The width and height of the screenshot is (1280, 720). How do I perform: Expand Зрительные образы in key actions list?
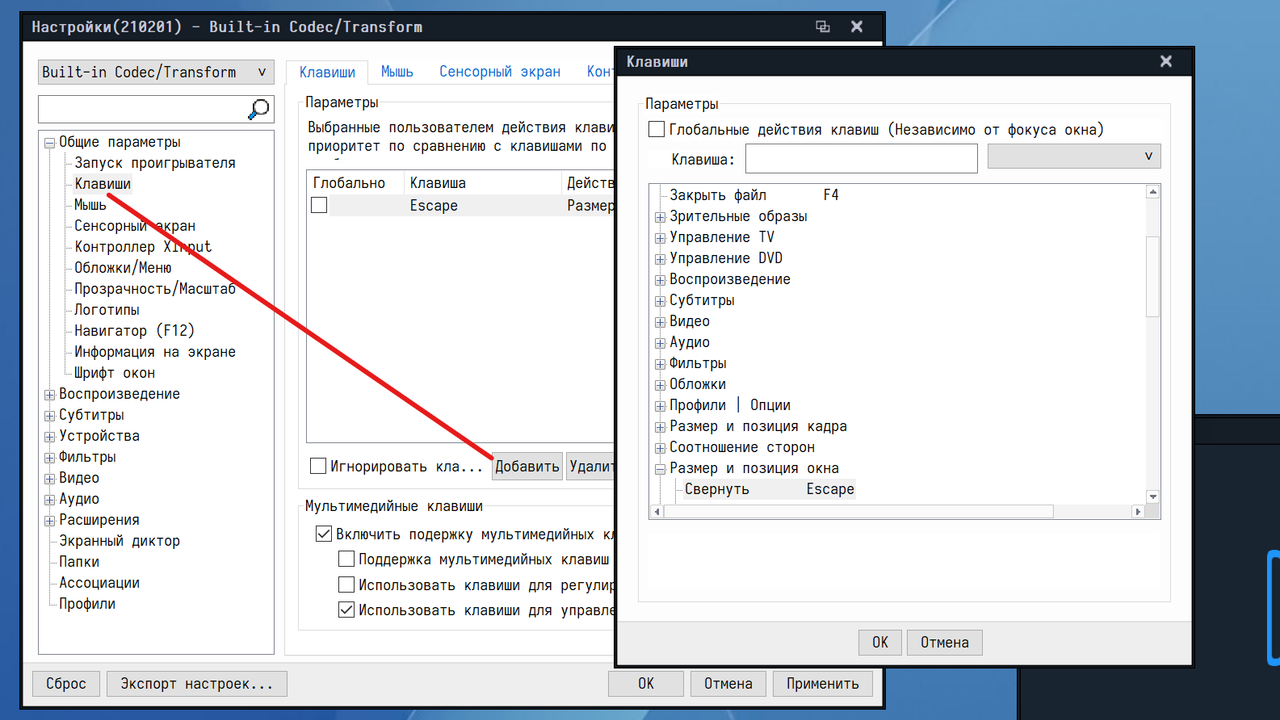tap(660, 217)
